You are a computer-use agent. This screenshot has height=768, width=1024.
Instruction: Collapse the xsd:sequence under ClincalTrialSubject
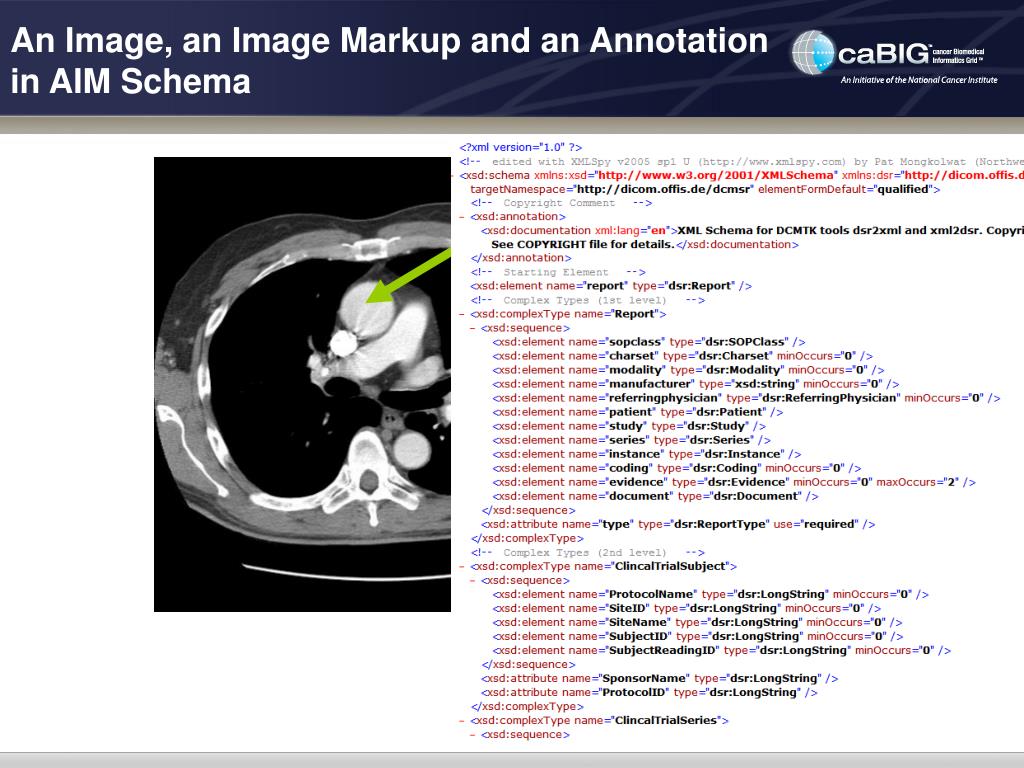pyautogui.click(x=473, y=580)
